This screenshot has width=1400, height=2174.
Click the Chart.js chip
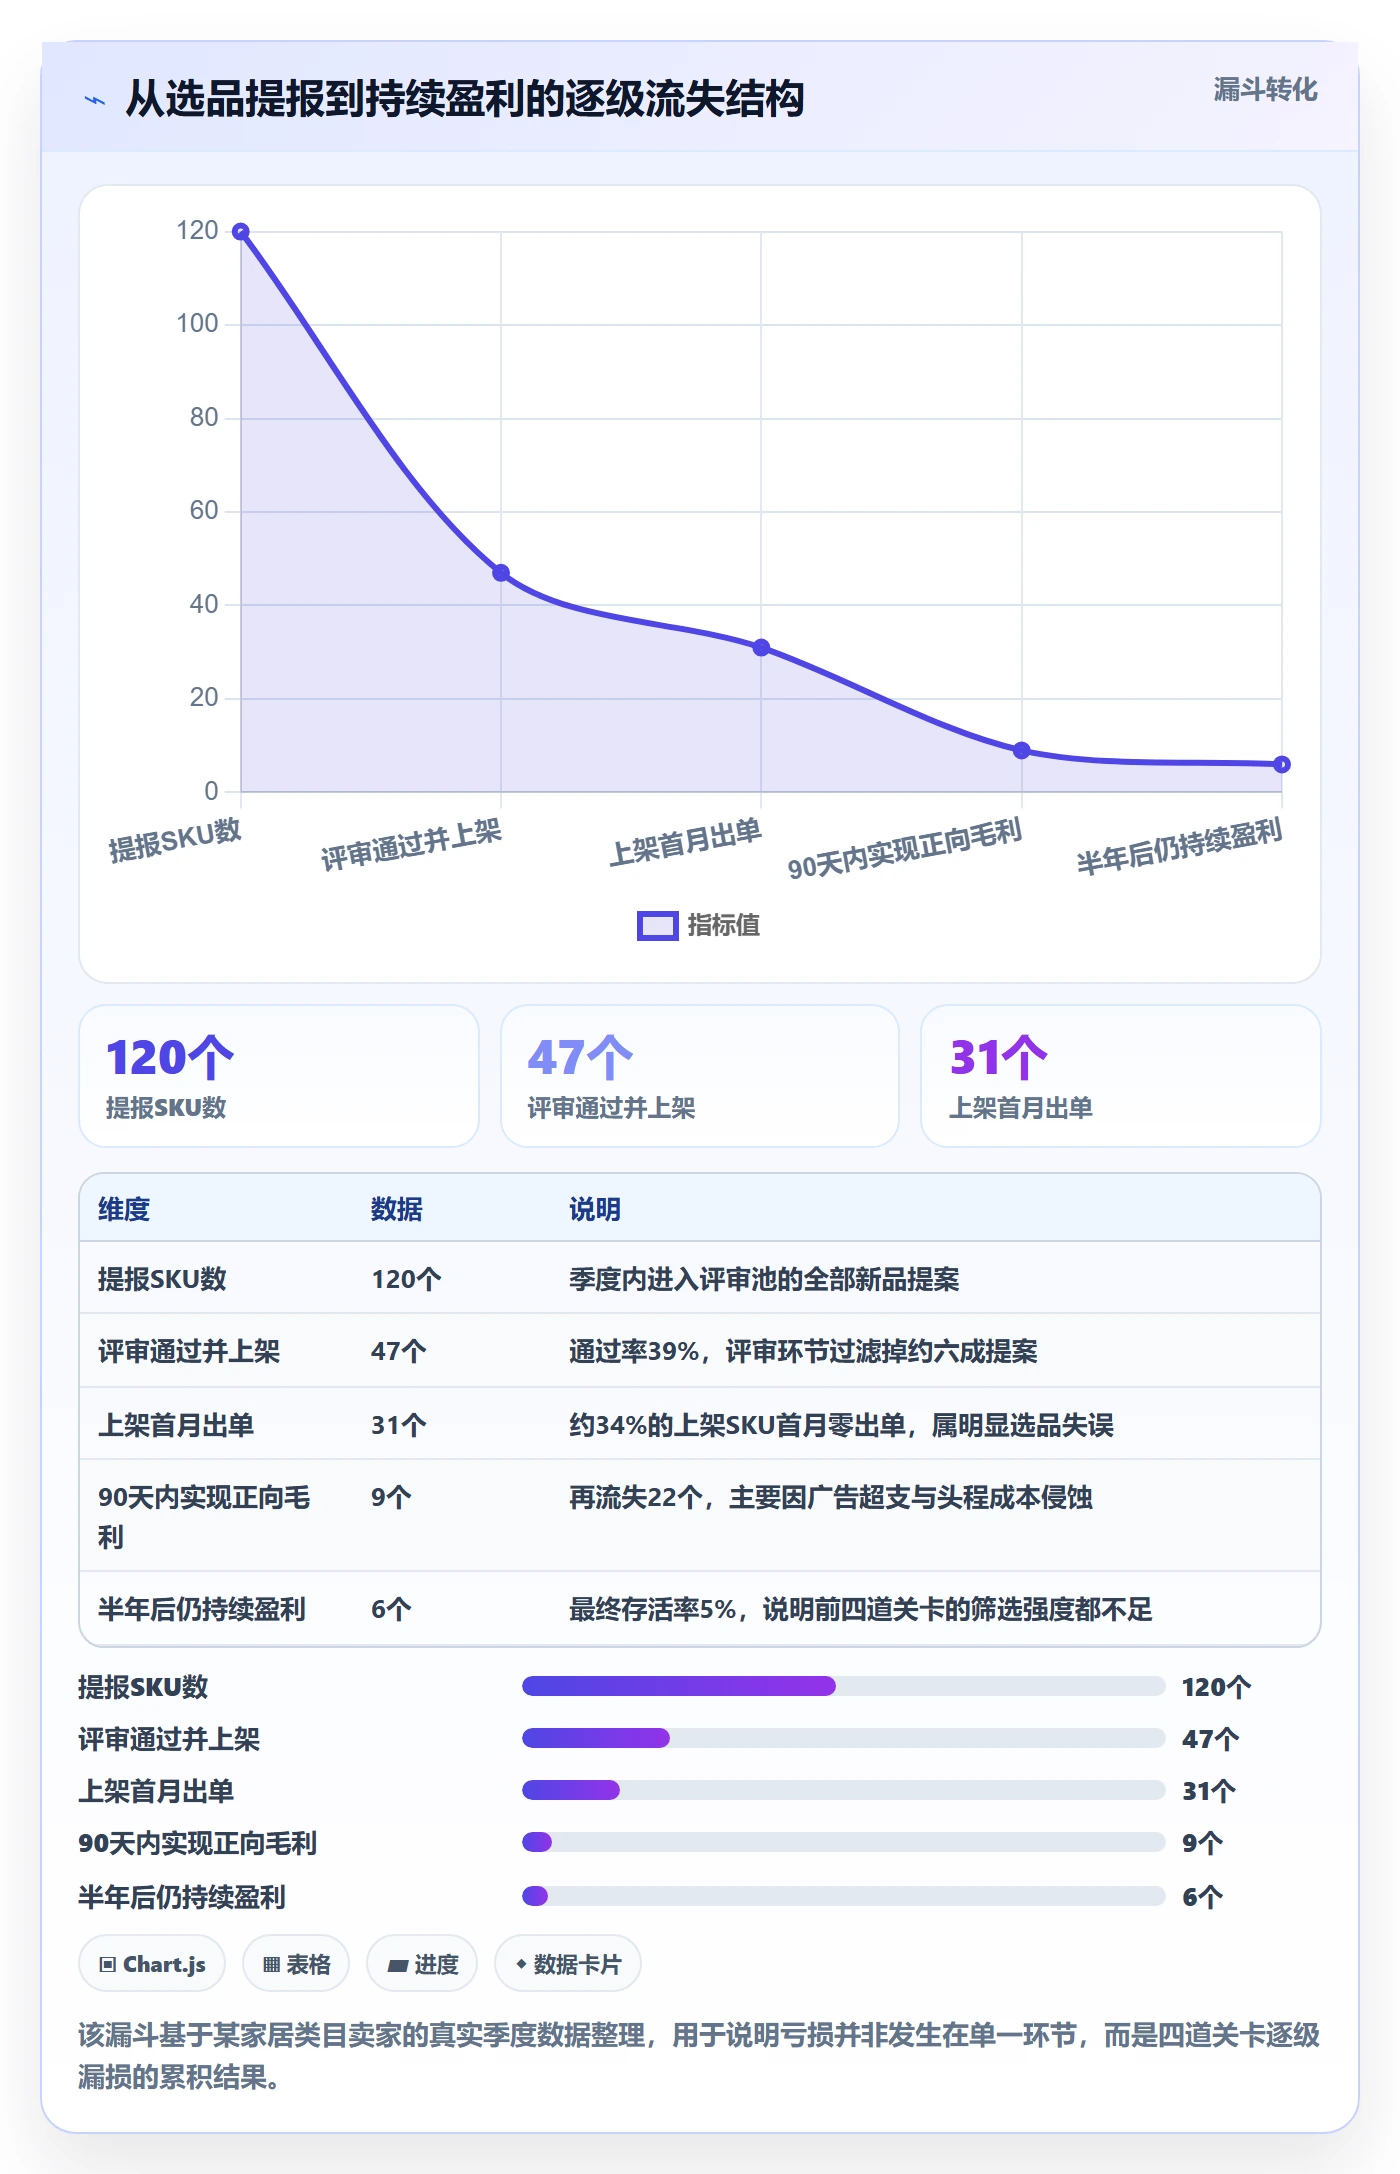pyautogui.click(x=152, y=1964)
